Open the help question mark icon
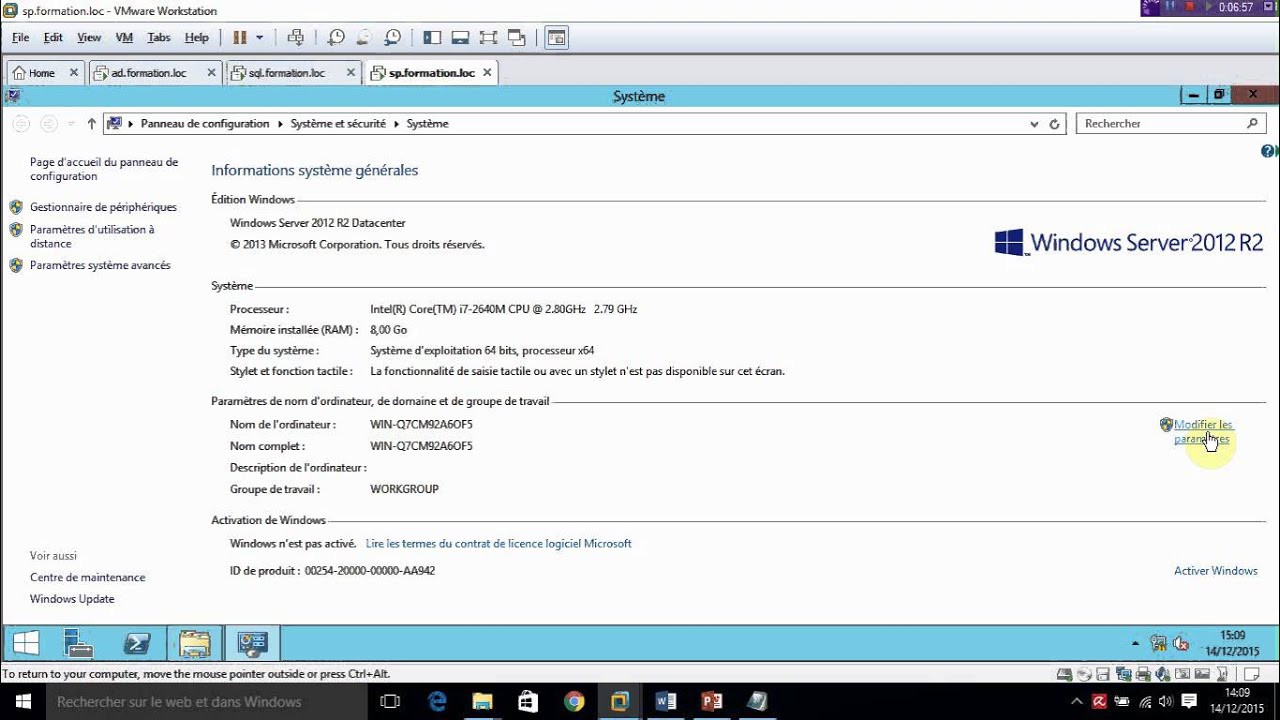The width and height of the screenshot is (1280, 720). coord(1270,151)
